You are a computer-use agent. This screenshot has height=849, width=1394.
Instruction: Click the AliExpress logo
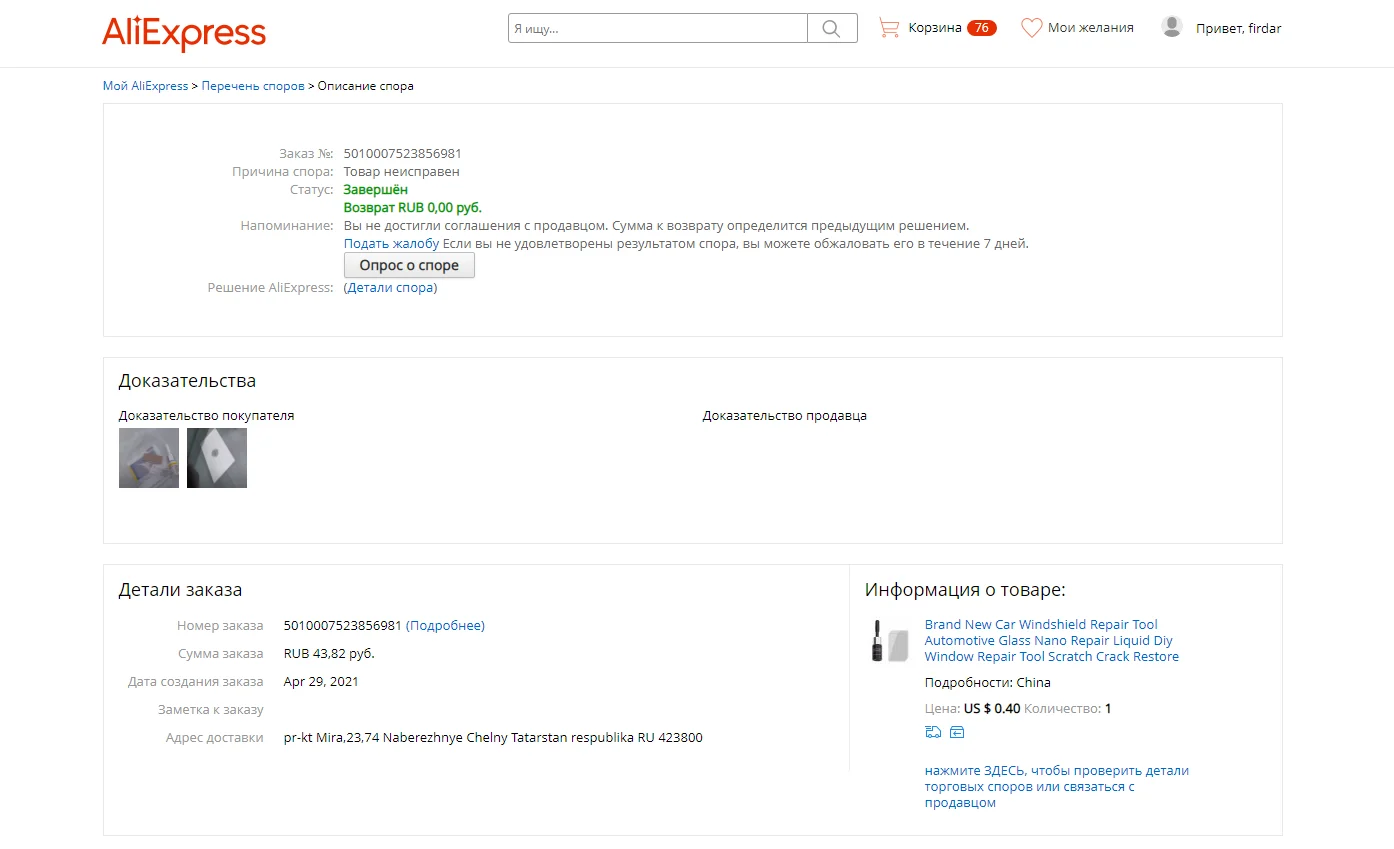tap(184, 33)
